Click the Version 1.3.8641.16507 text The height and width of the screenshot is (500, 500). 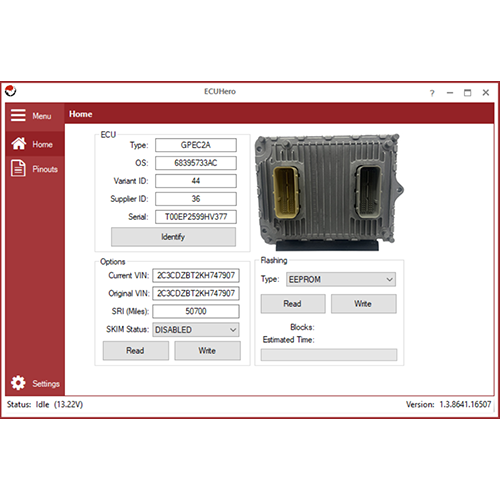click(448, 404)
